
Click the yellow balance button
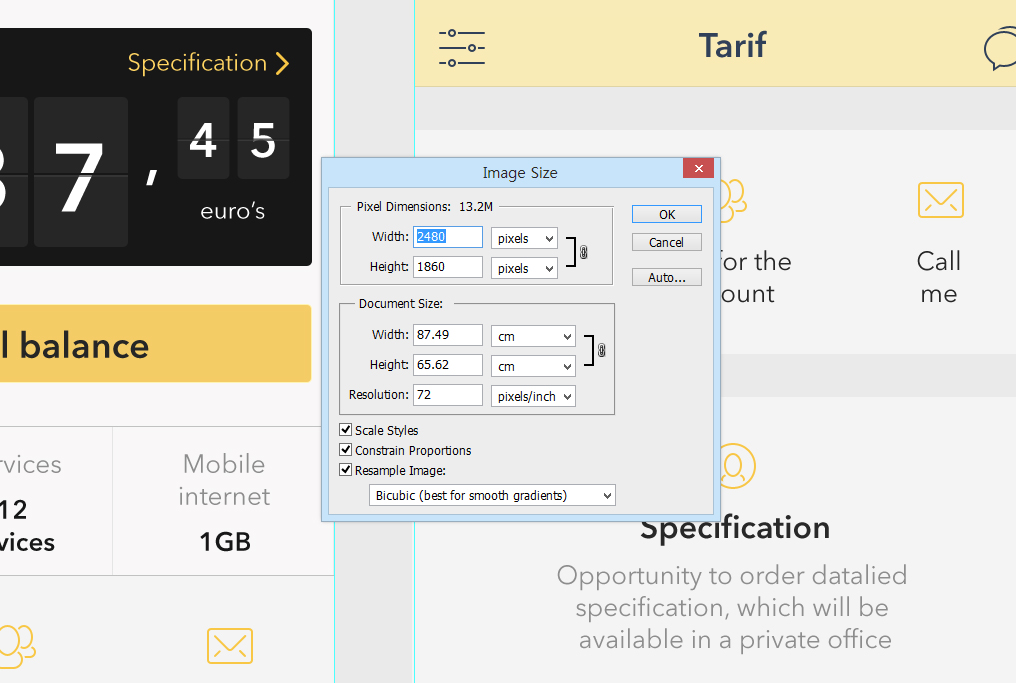pyautogui.click(x=156, y=343)
